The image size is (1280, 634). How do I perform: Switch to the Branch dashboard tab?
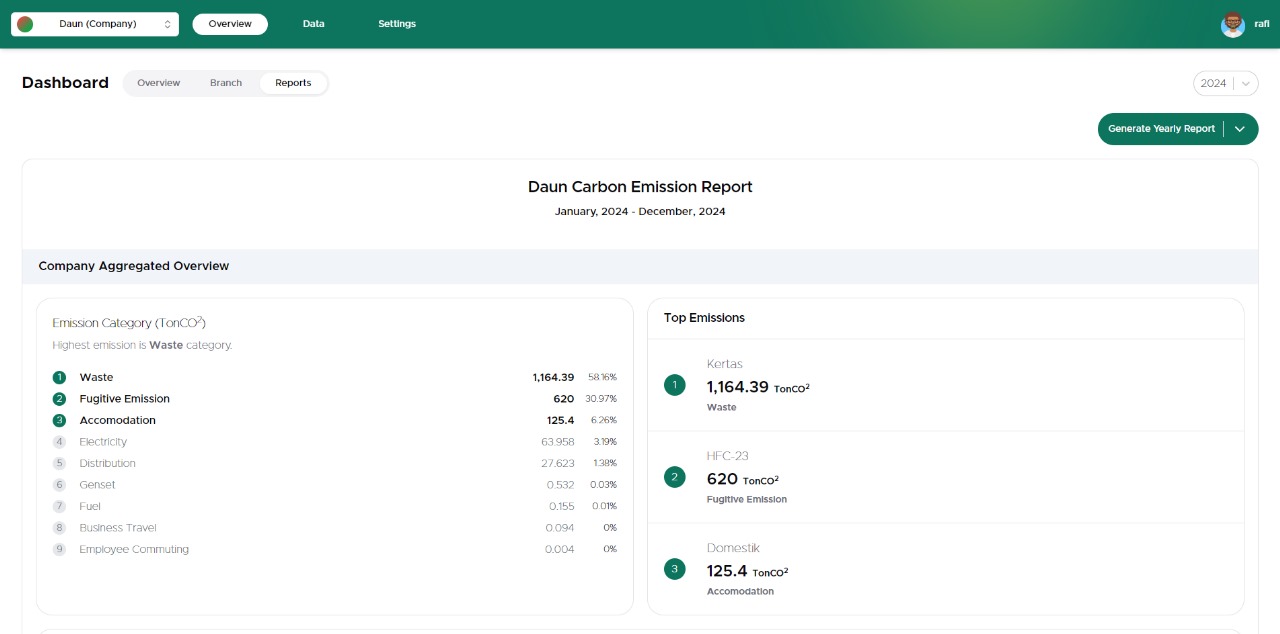(226, 83)
